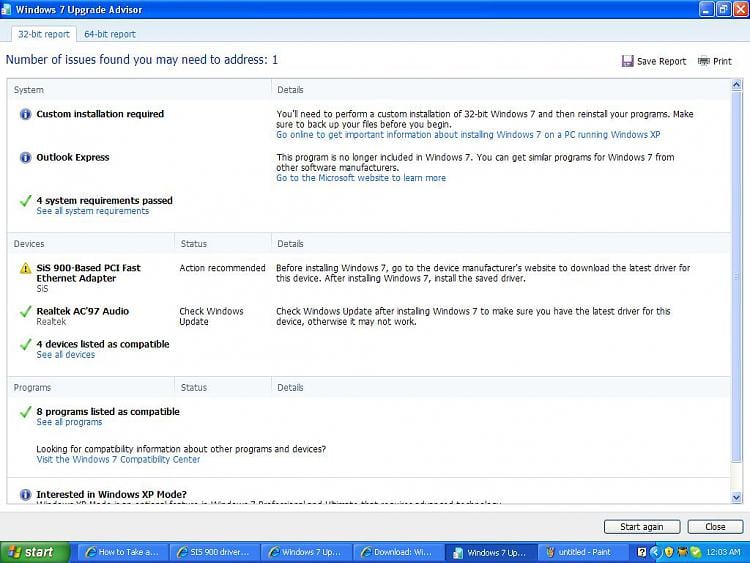Screen dimensions: 750x563
Task: Click the report scrollbar up arrow
Action: click(x=737, y=85)
